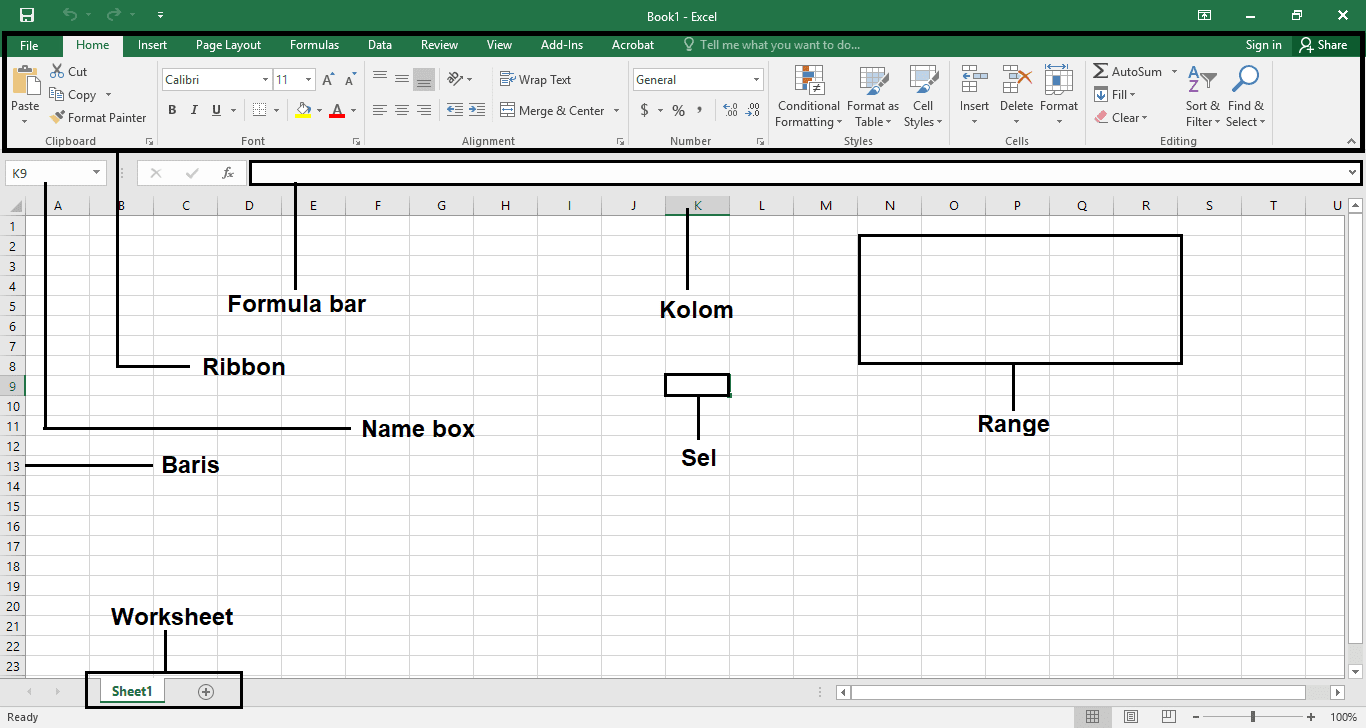Open the Page Layout tab
The image size is (1366, 728).
228,44
